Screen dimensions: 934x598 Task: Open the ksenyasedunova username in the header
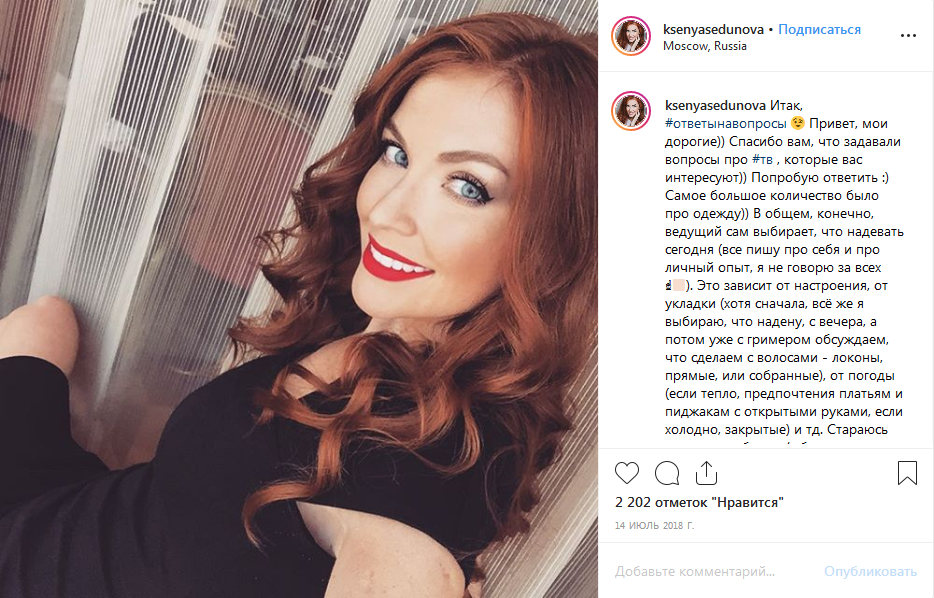pos(713,29)
